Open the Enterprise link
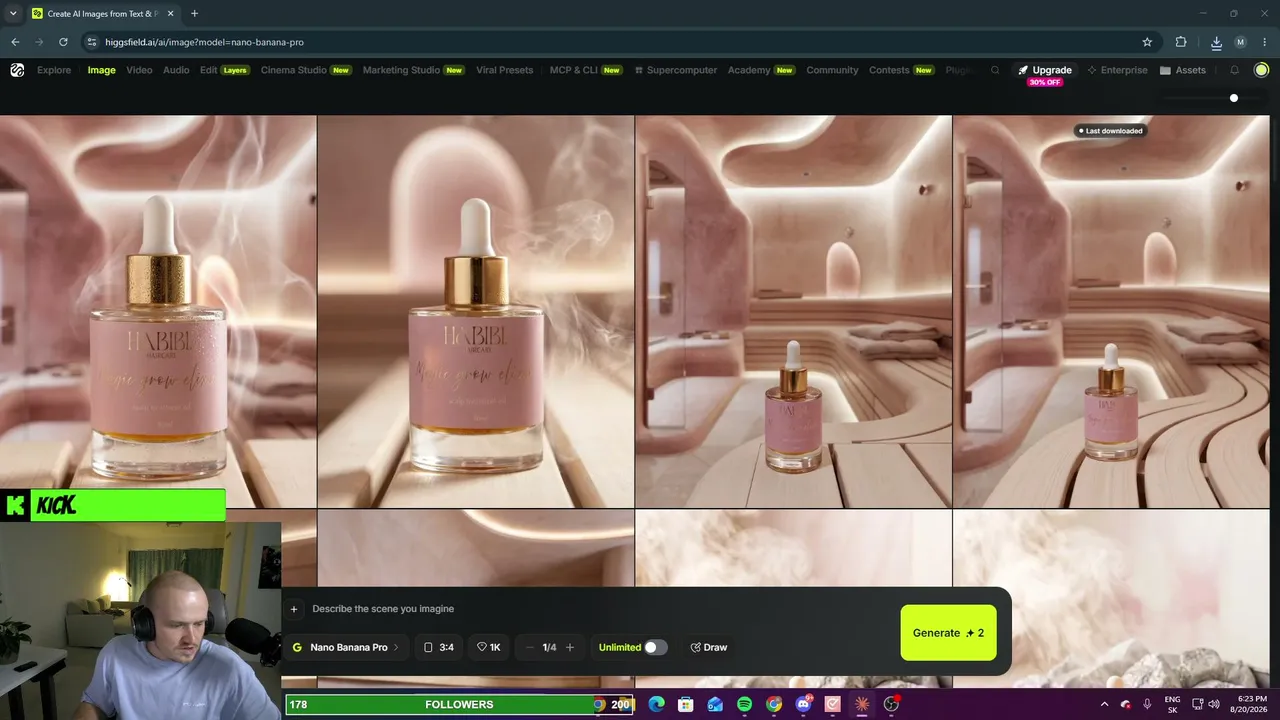The height and width of the screenshot is (720, 1280). coord(1118,70)
